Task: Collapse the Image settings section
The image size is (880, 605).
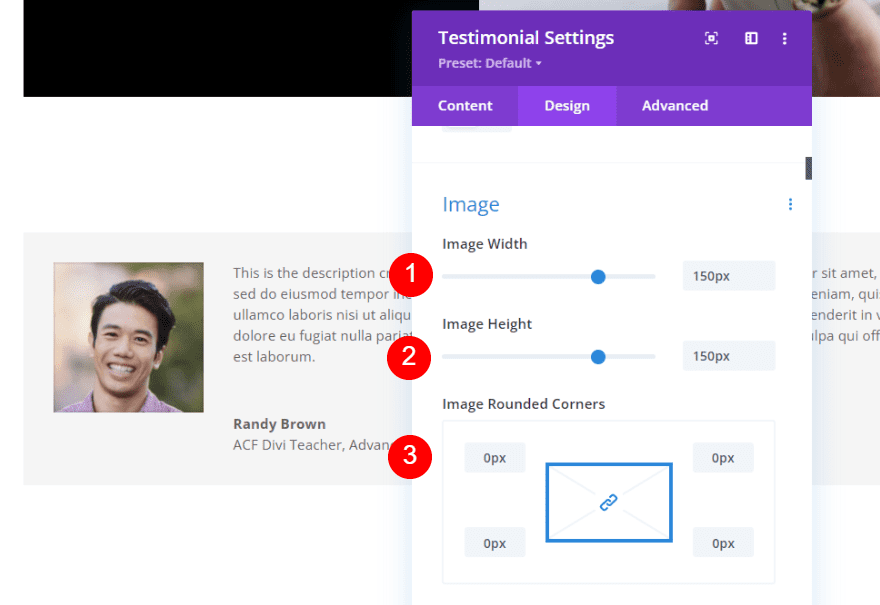Action: (471, 204)
